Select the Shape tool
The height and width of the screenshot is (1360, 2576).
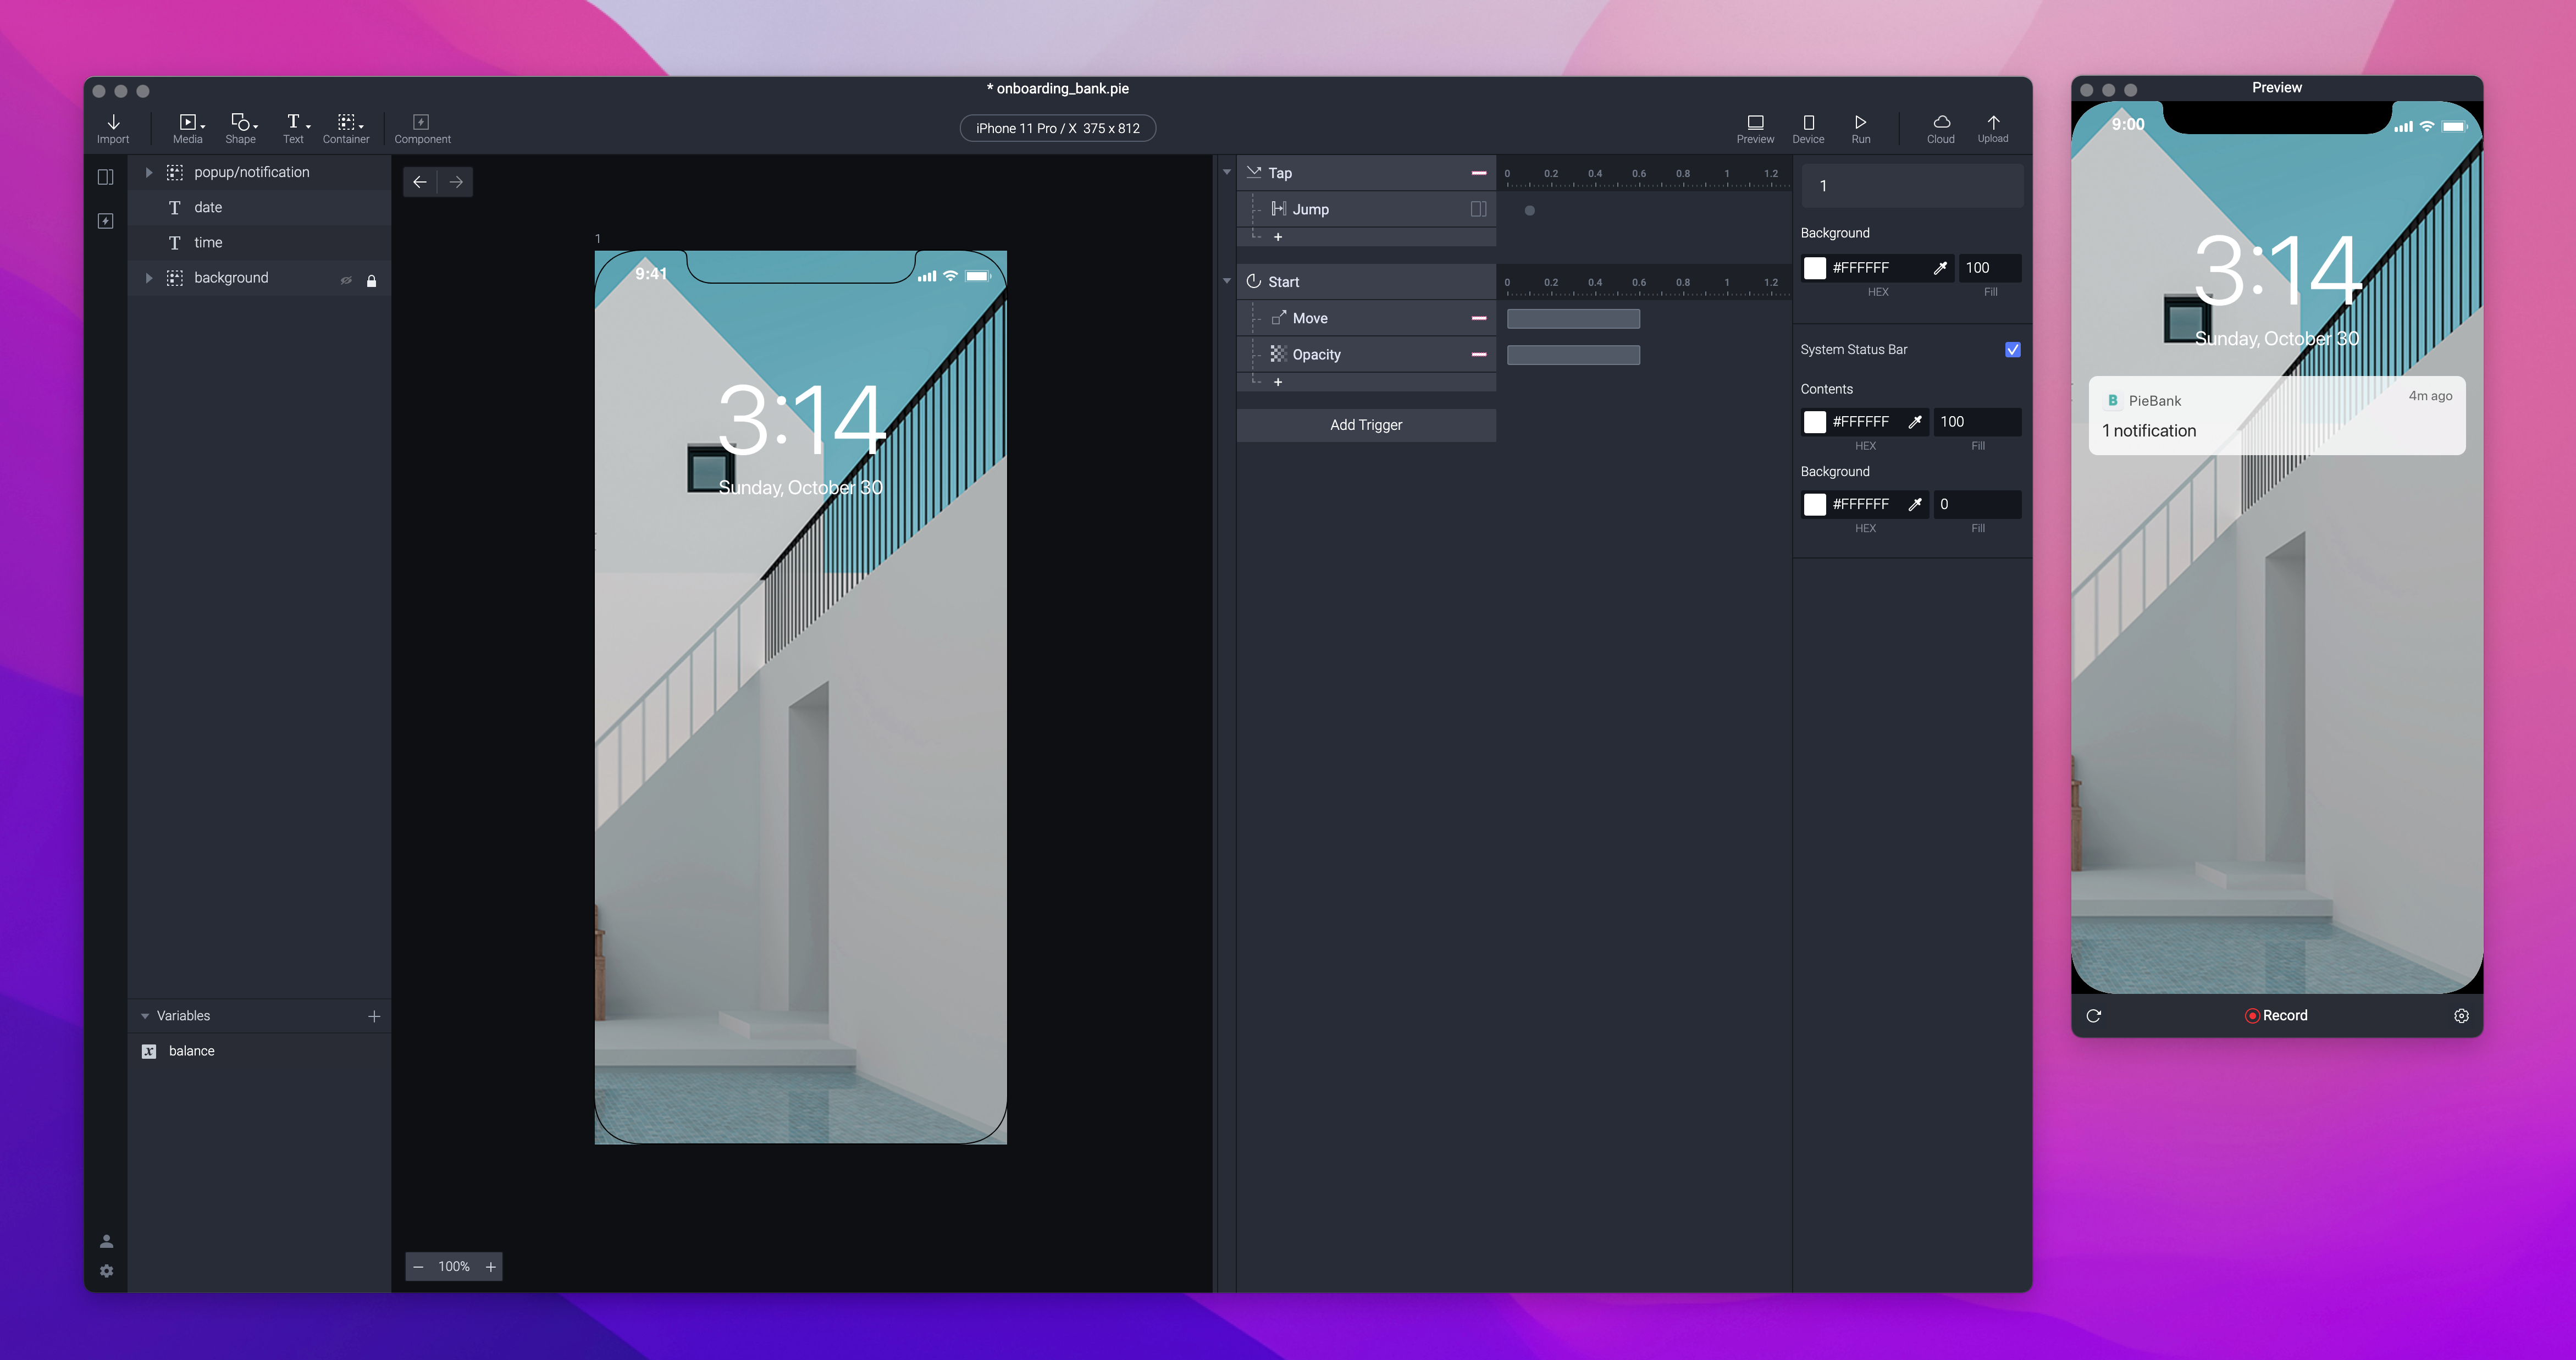pos(241,123)
